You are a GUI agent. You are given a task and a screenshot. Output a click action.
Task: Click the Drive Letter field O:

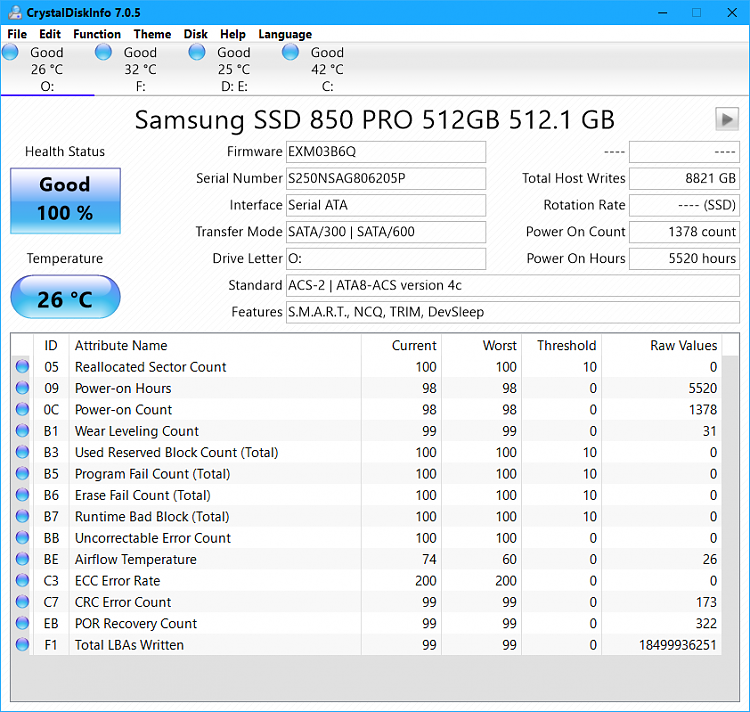pos(386,259)
